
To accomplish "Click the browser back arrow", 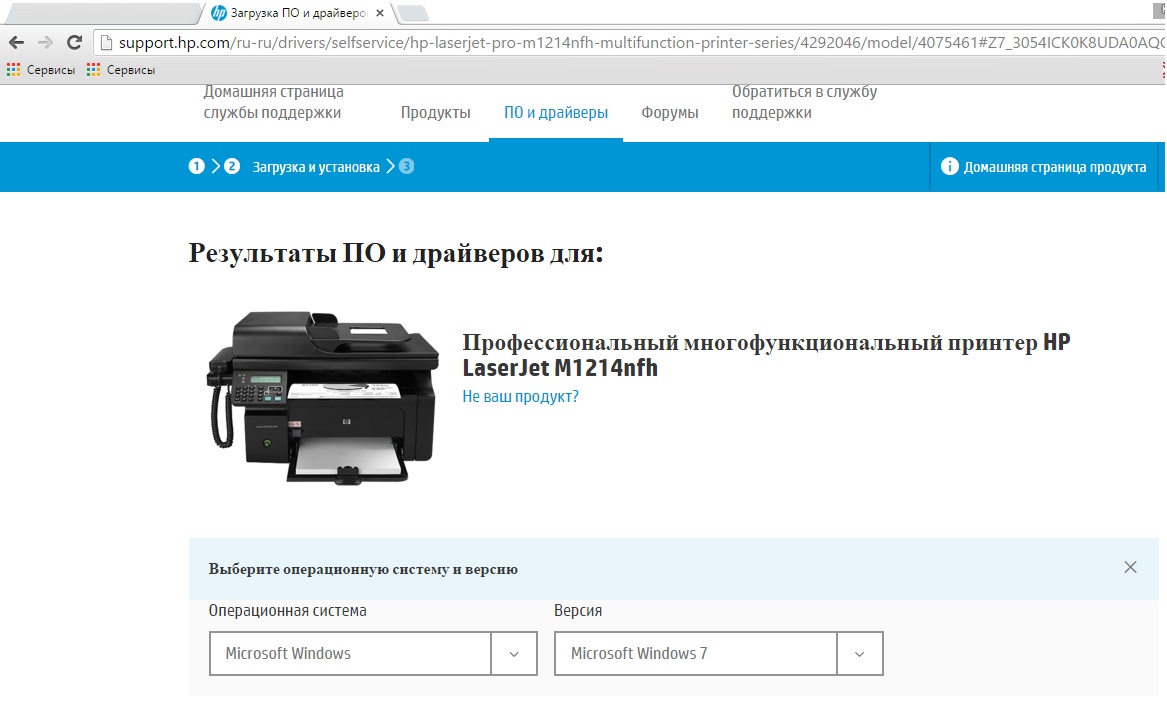I will 16,43.
